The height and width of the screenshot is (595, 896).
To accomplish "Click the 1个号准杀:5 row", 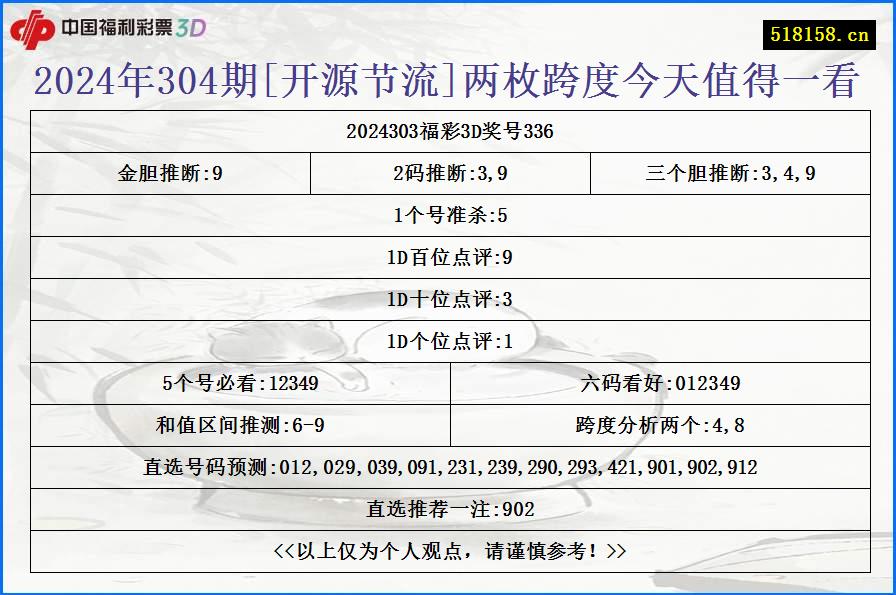I will [x=448, y=215].
